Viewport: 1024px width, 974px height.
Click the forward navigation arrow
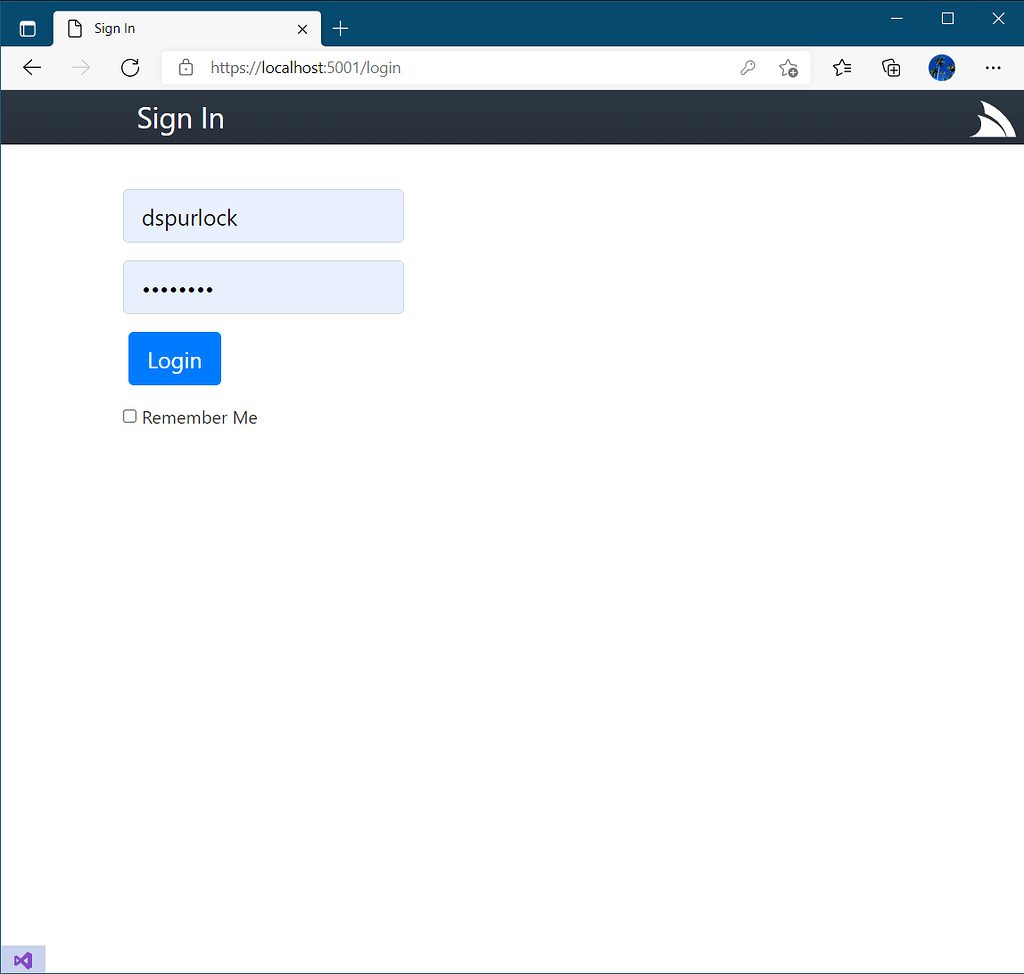[x=79, y=67]
